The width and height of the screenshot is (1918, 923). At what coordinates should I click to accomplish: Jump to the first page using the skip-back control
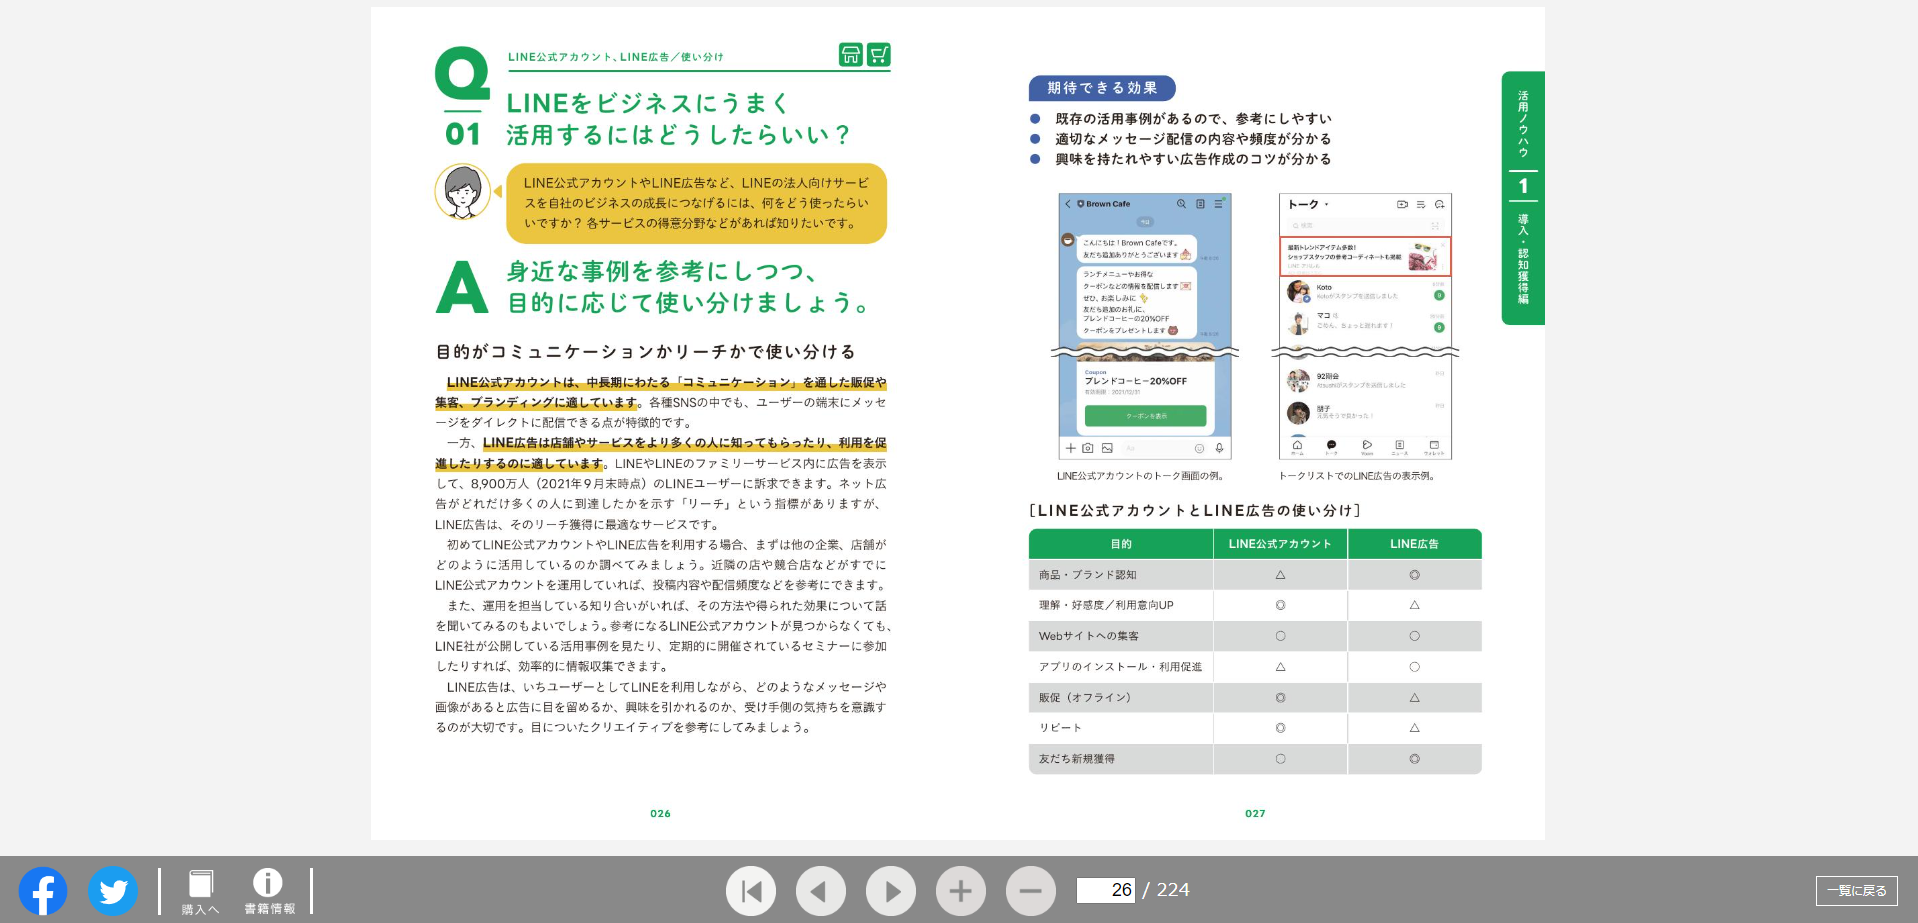tap(751, 890)
